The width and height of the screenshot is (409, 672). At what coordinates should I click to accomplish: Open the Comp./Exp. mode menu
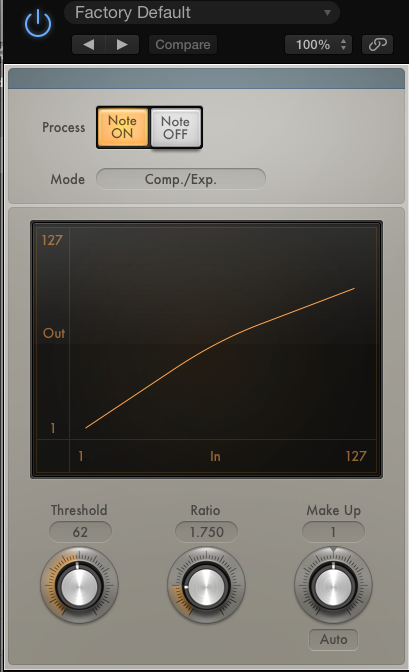[x=181, y=179]
